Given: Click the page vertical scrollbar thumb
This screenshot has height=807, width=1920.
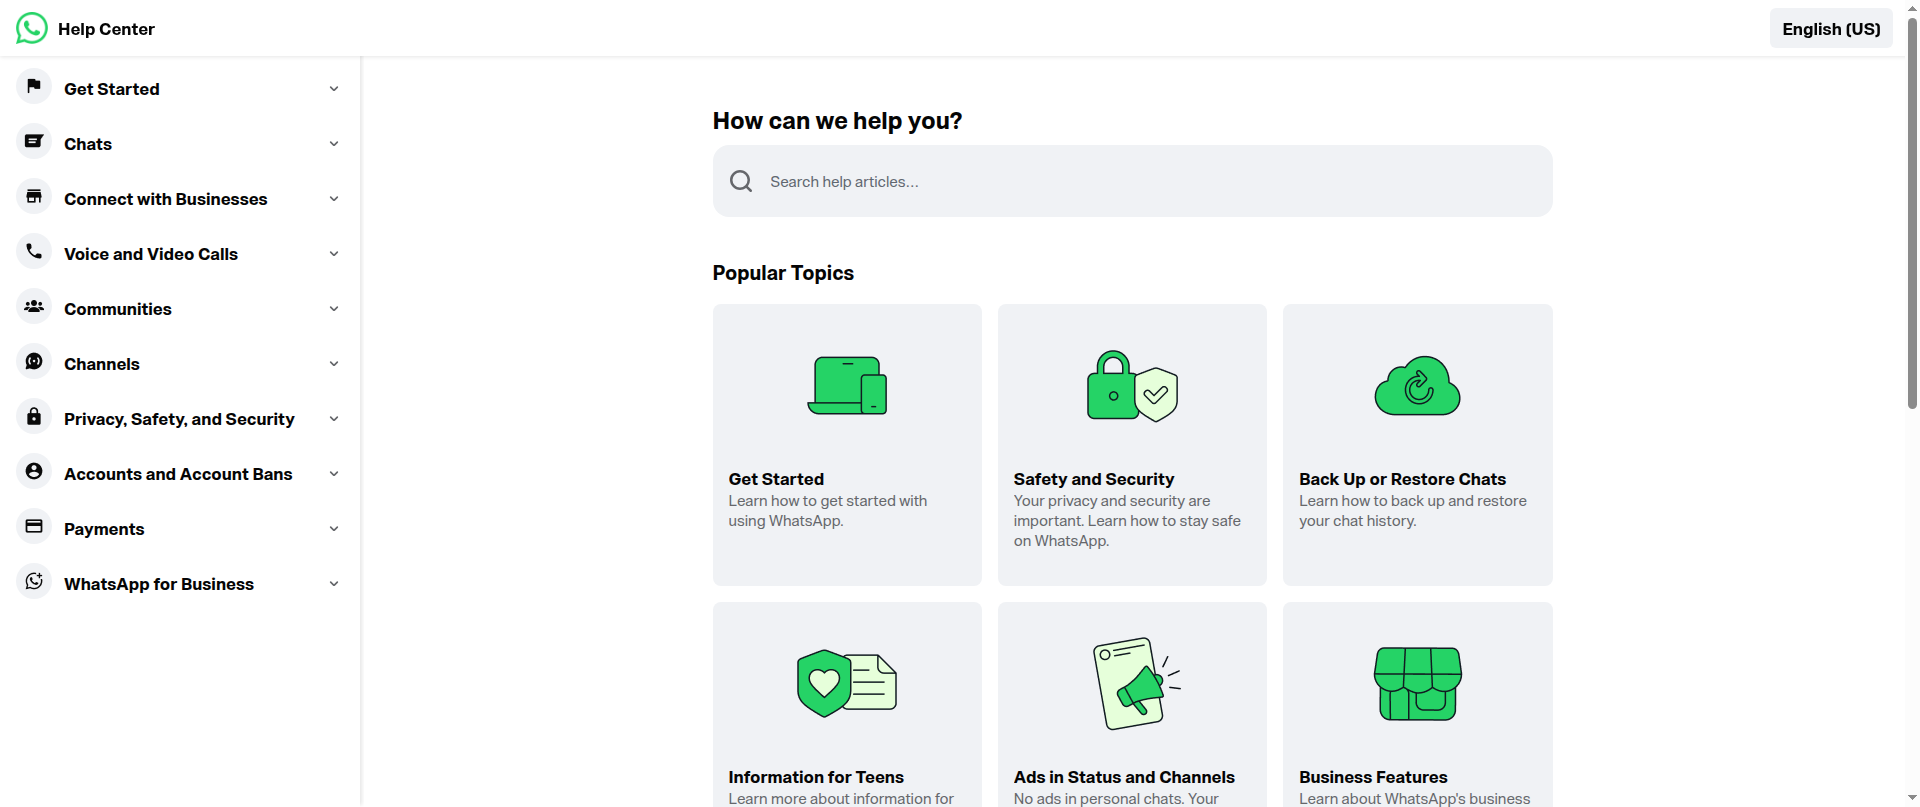Looking at the screenshot, I should 1912,212.
